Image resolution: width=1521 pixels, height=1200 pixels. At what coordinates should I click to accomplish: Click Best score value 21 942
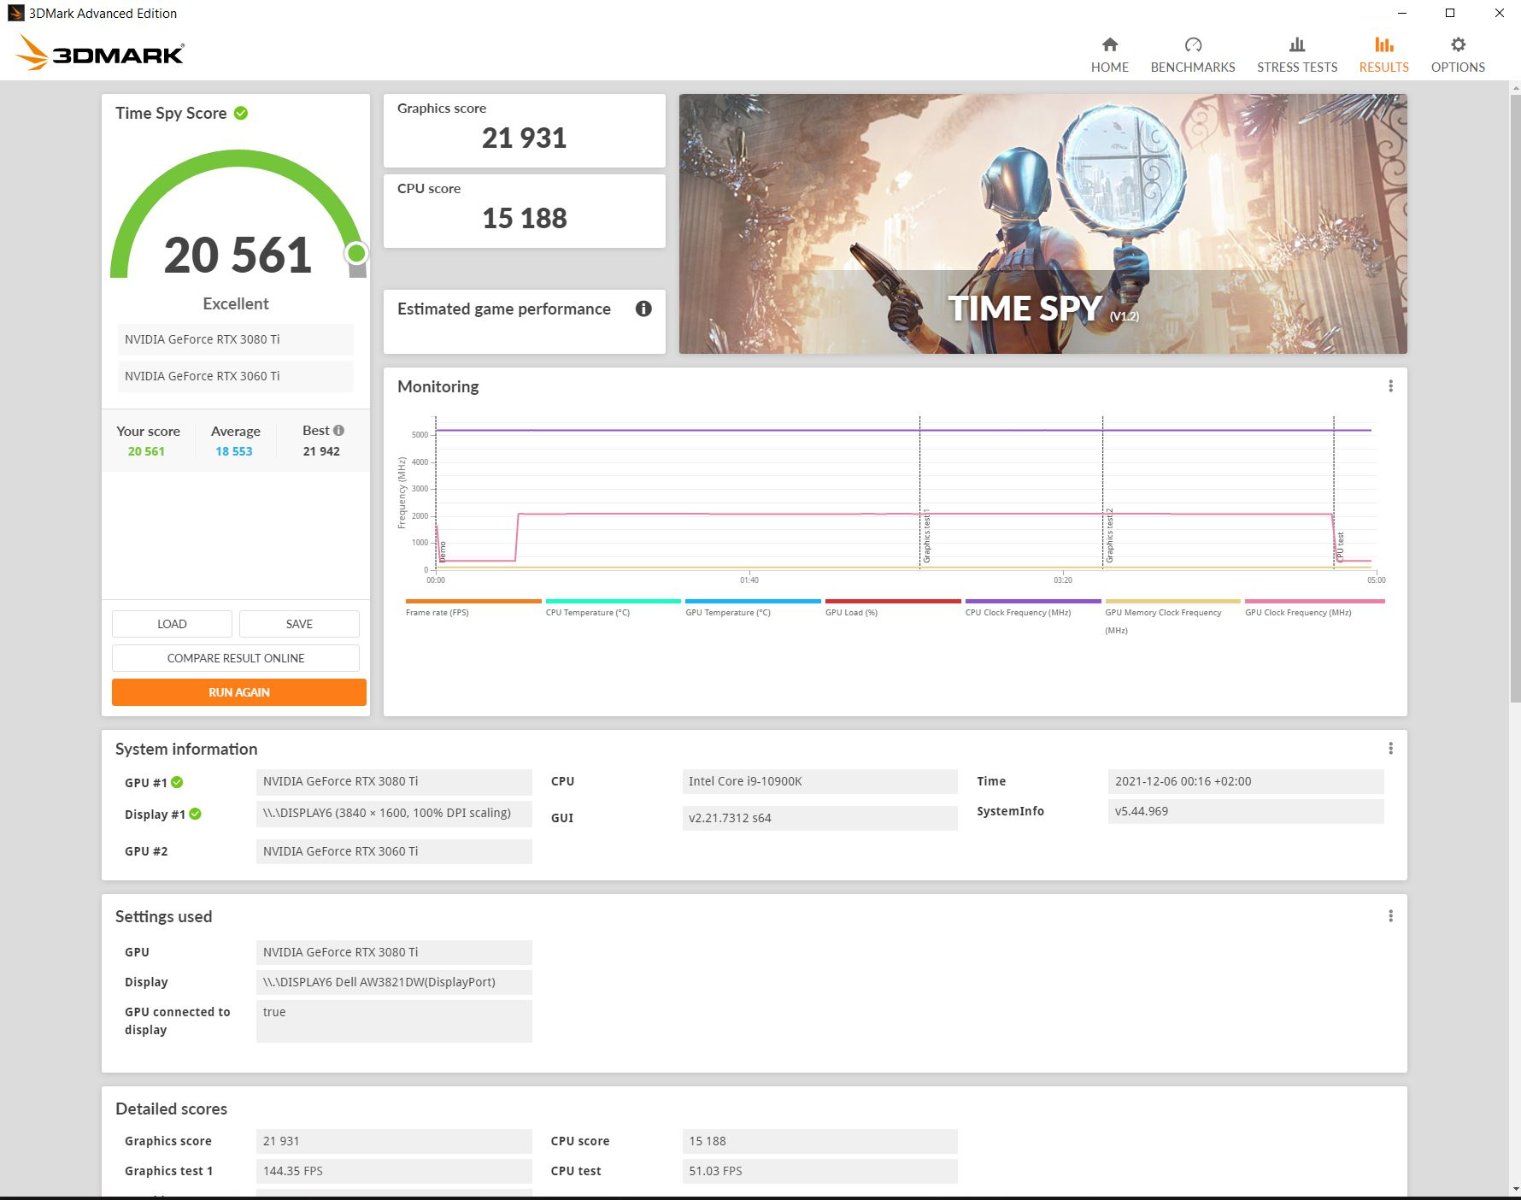tap(321, 451)
